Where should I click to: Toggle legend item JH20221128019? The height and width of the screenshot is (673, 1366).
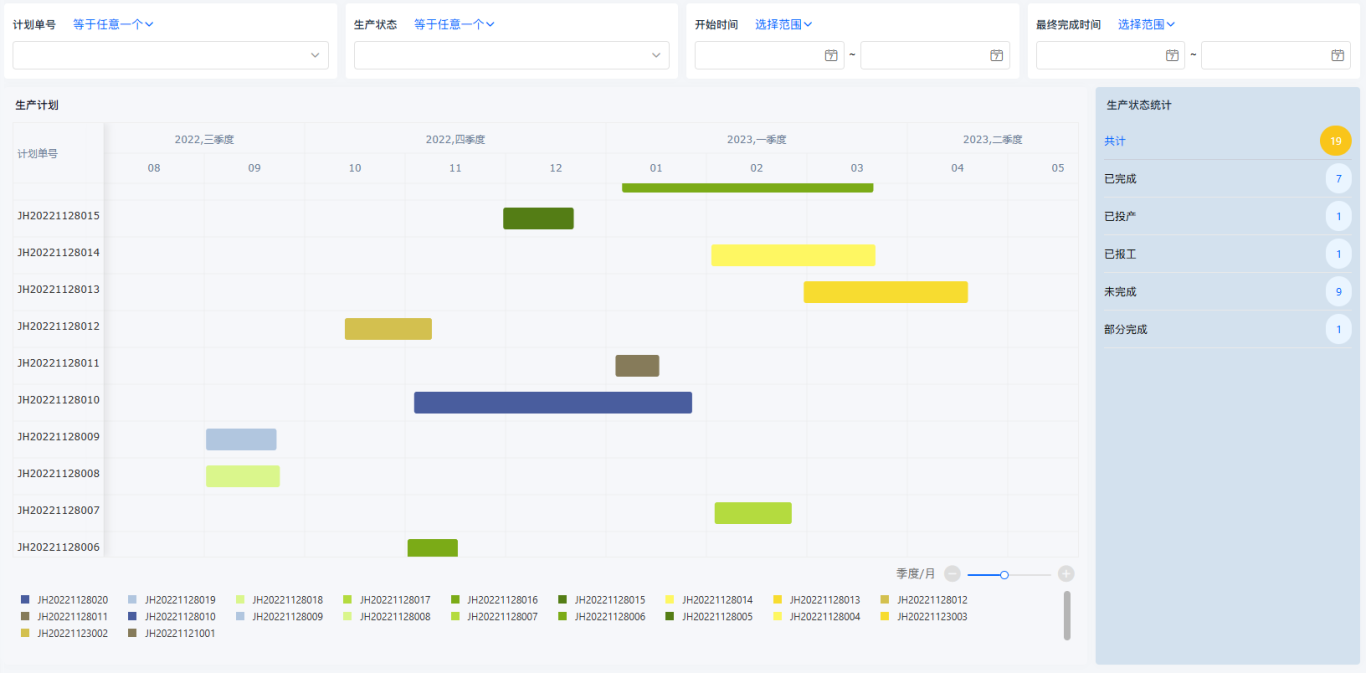coord(171,600)
